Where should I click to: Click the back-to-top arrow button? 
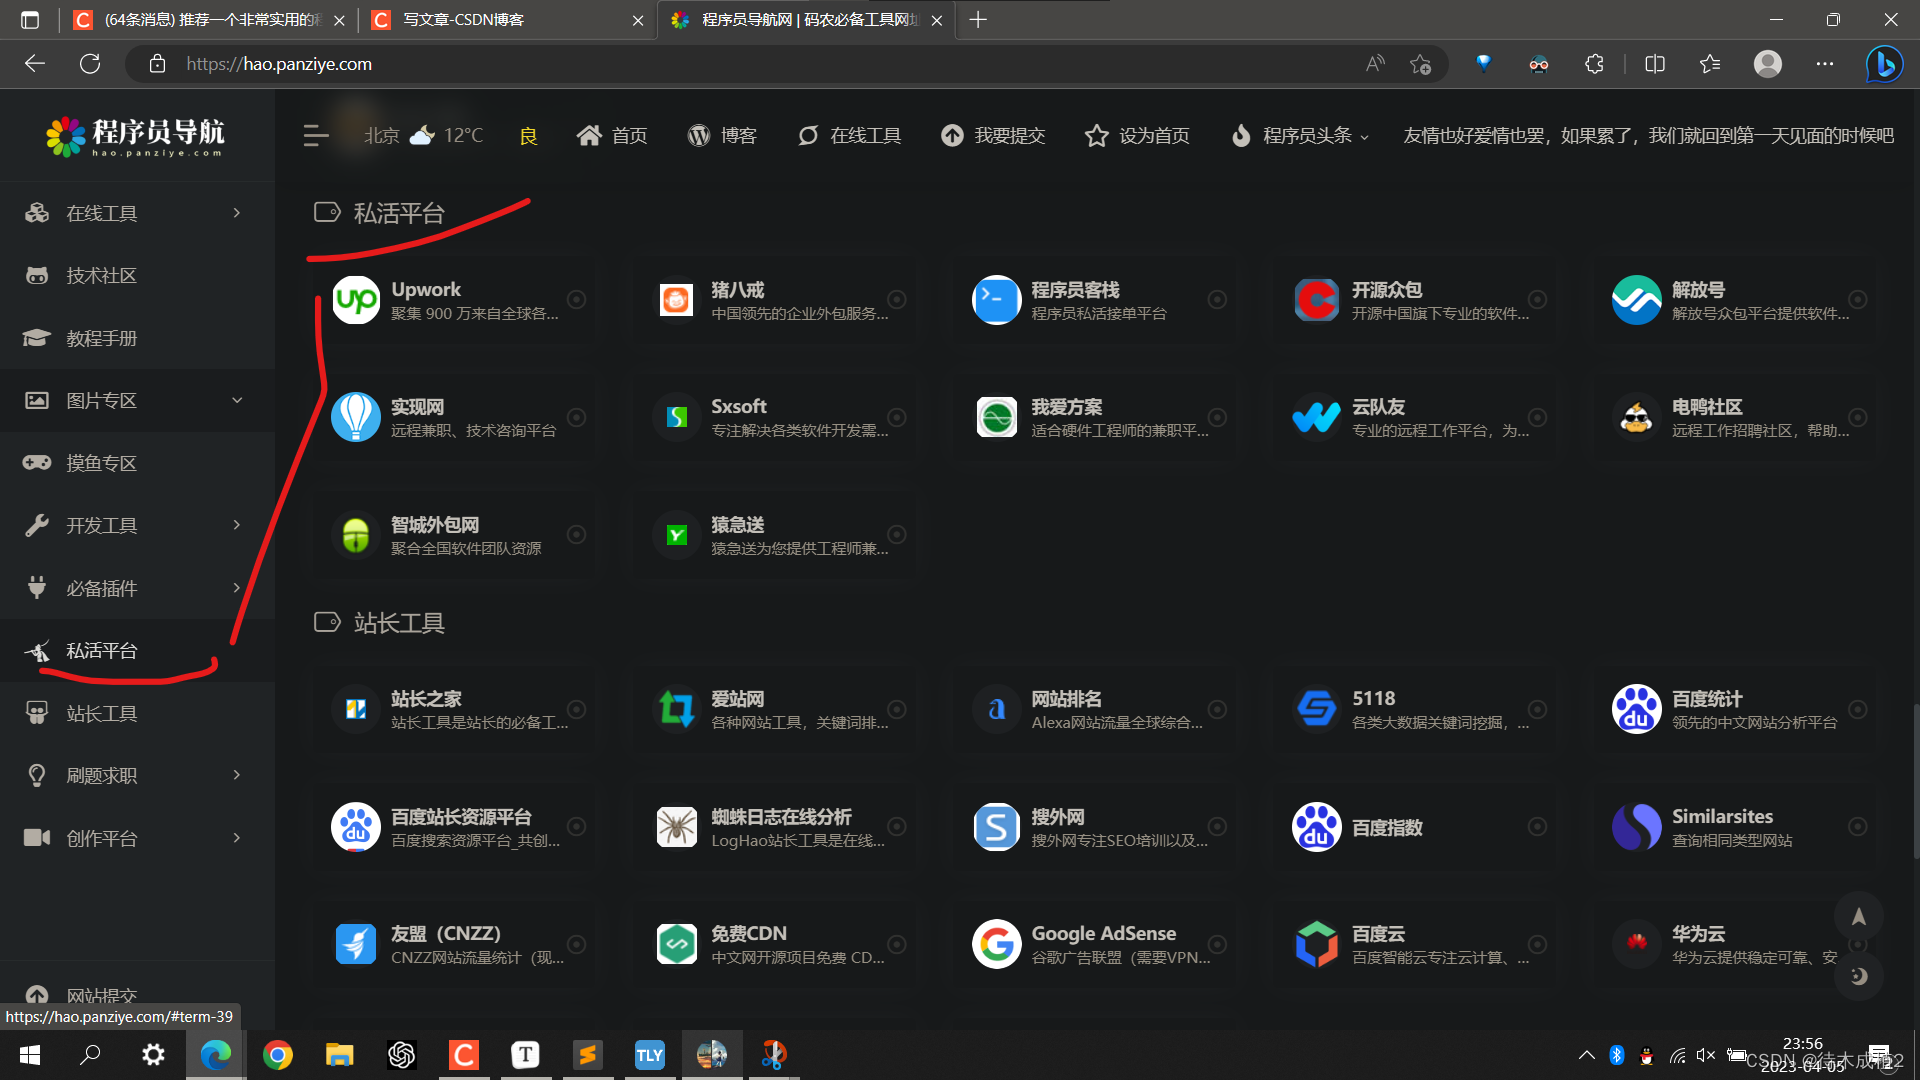click(1858, 916)
